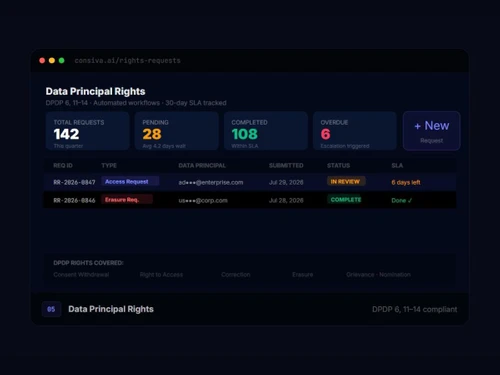Click the Data Principal Rights page heading
Image resolution: width=500 pixels, height=375 pixels.
[x=96, y=91]
